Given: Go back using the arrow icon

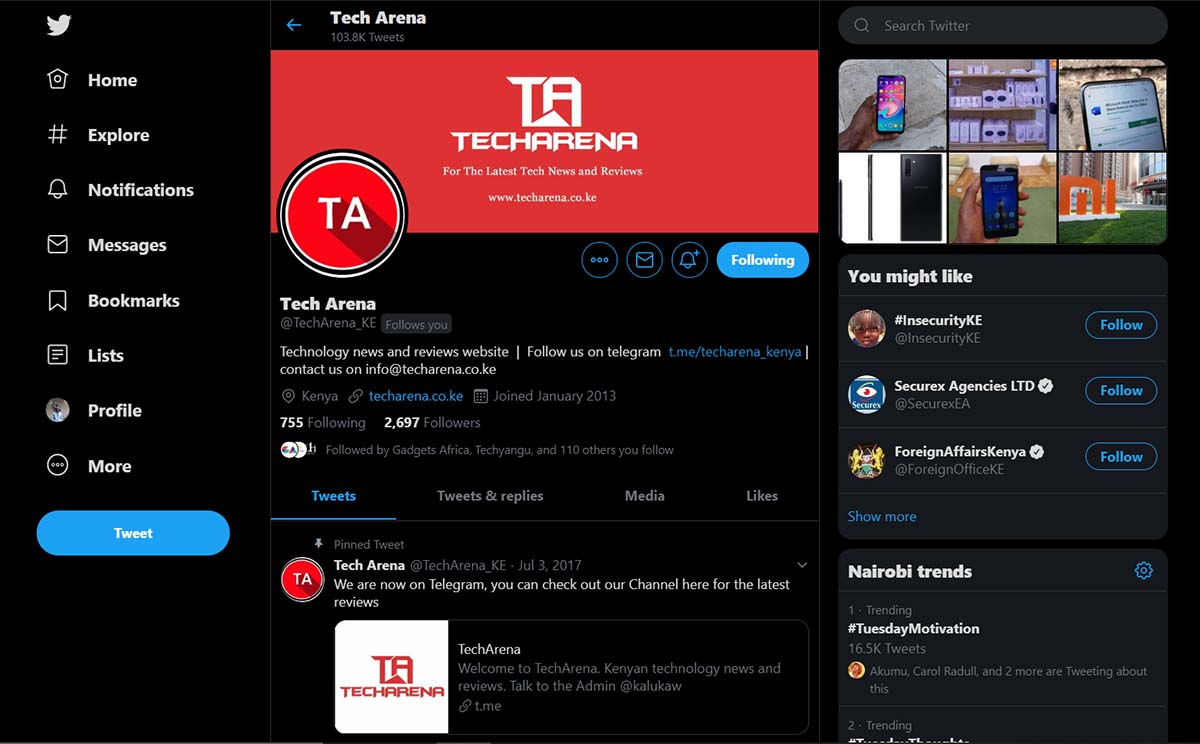Looking at the screenshot, I should point(294,25).
